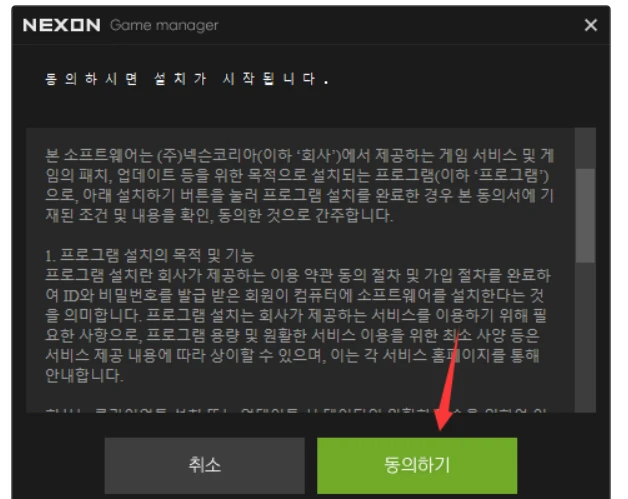The width and height of the screenshot is (628, 499).
Task: Click the red arrow annotation tip
Action: (440, 428)
